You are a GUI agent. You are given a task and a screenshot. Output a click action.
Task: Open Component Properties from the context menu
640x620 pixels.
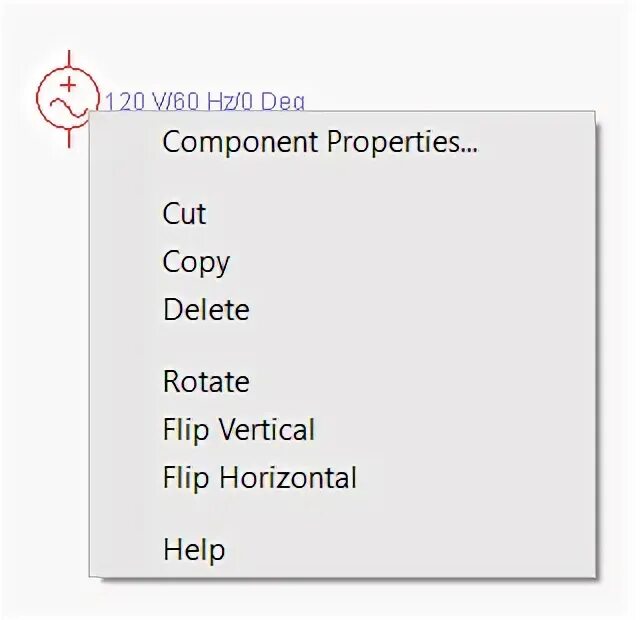point(320,142)
